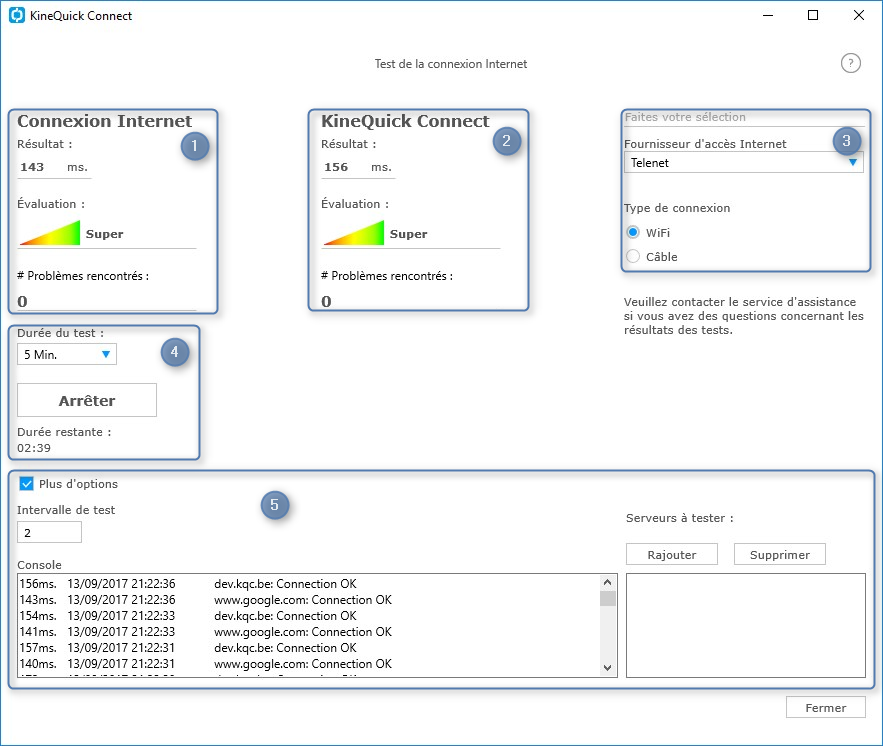Click the Connexion Internet evaluation gradient indicator
Screen dimensions: 883x746
(50, 233)
